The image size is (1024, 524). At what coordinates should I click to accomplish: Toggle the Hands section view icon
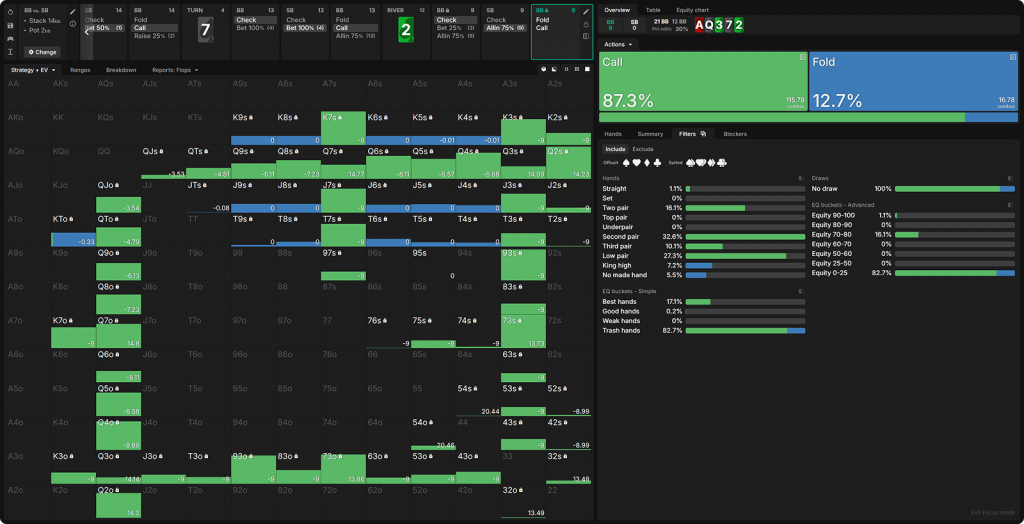[802, 178]
